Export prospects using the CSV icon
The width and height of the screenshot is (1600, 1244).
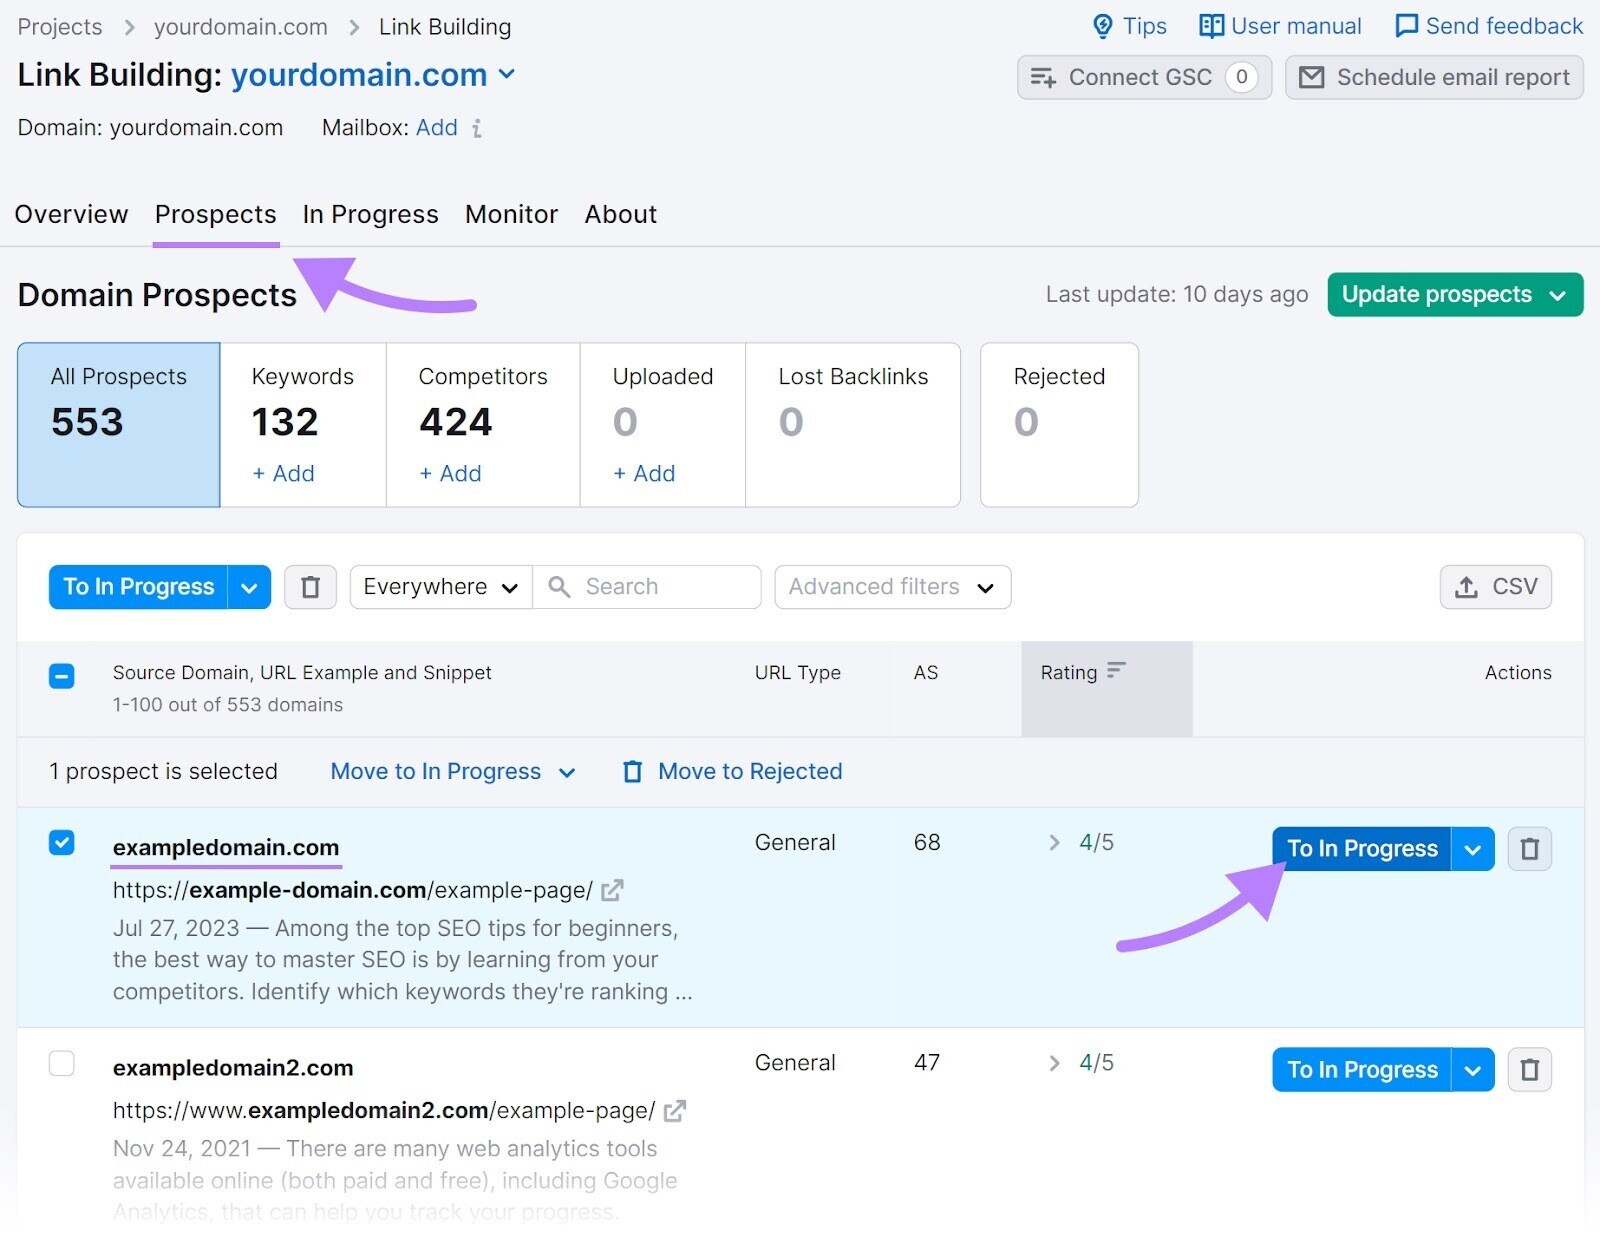point(1467,587)
